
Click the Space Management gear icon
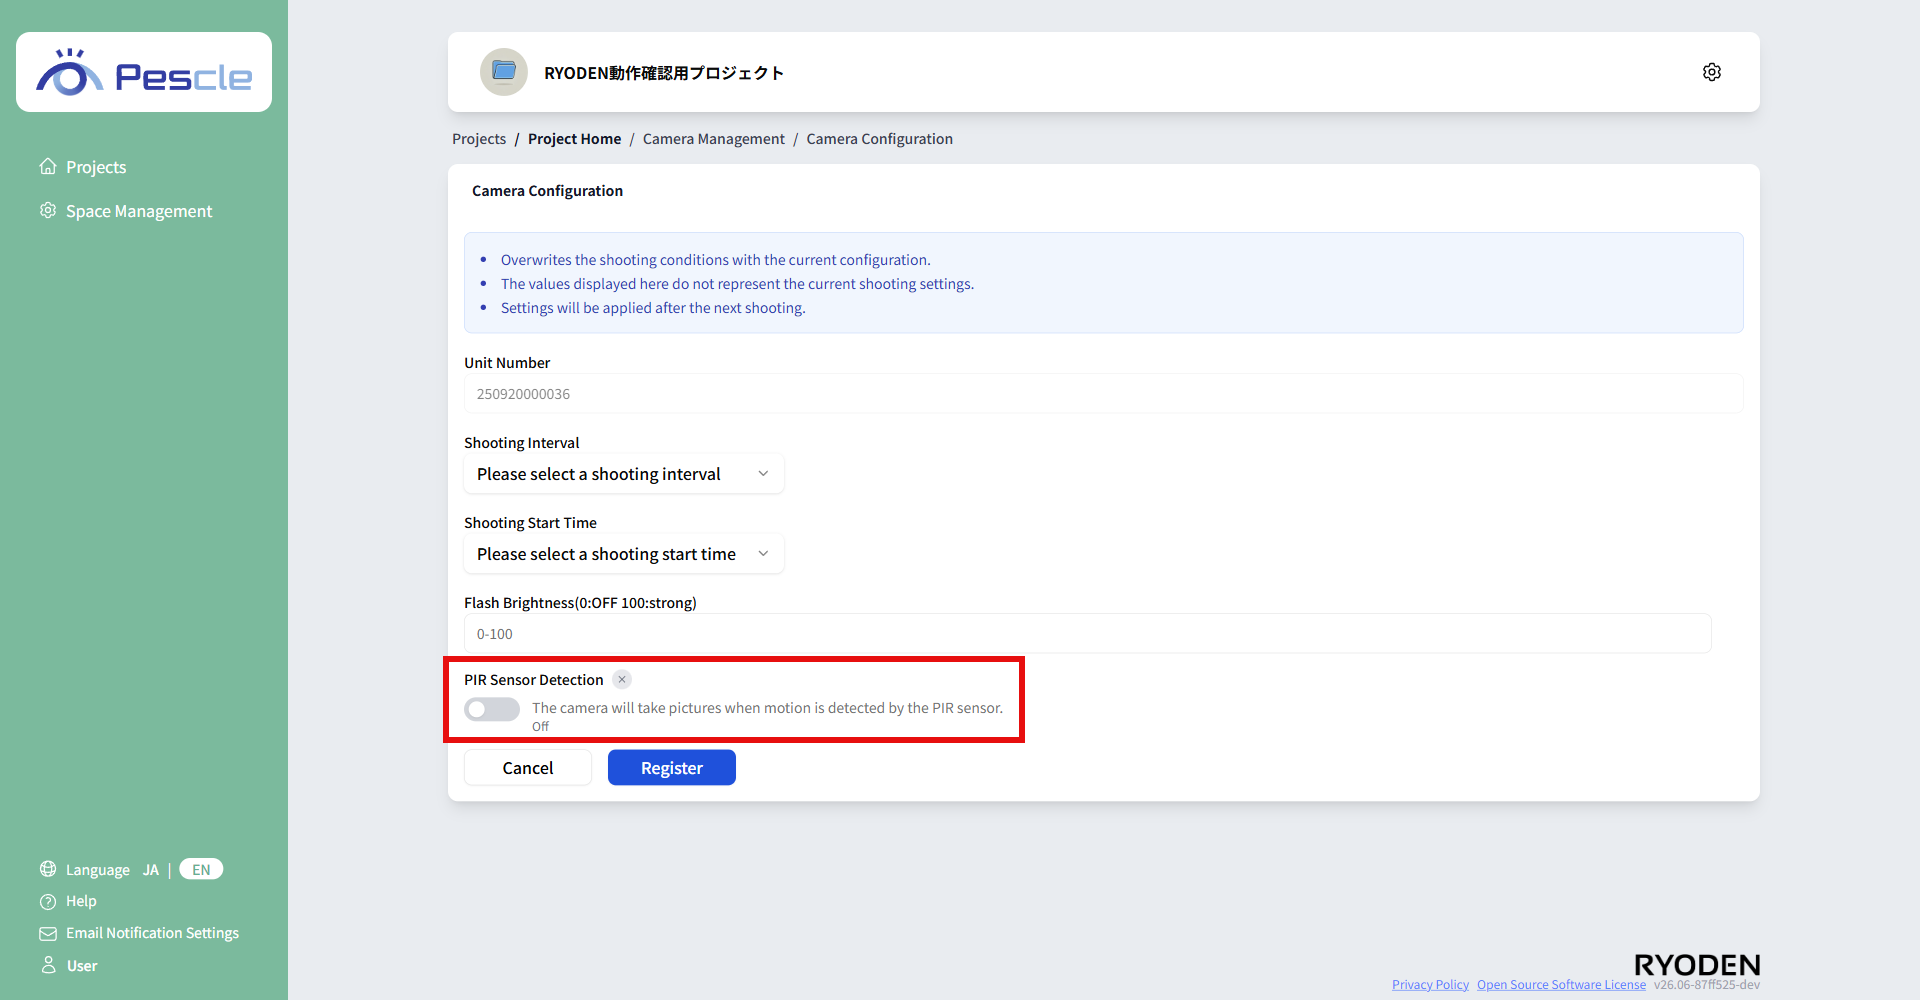(48, 210)
